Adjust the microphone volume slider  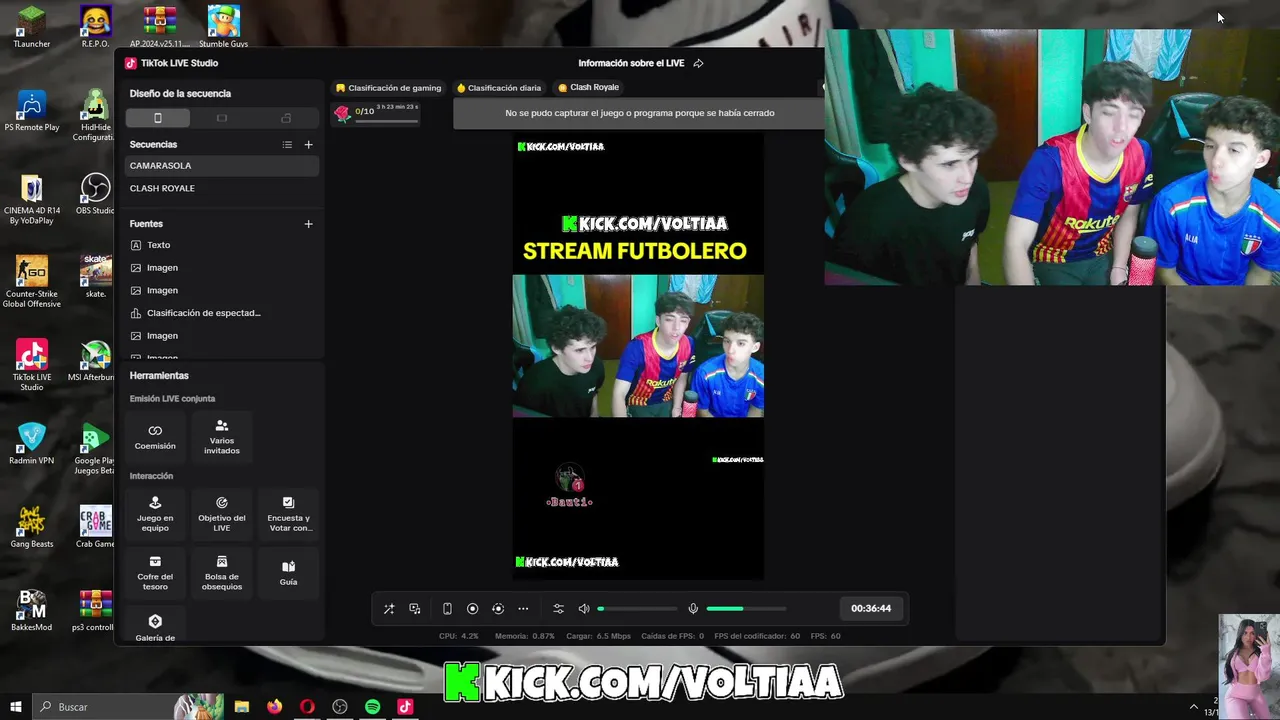[746, 609]
